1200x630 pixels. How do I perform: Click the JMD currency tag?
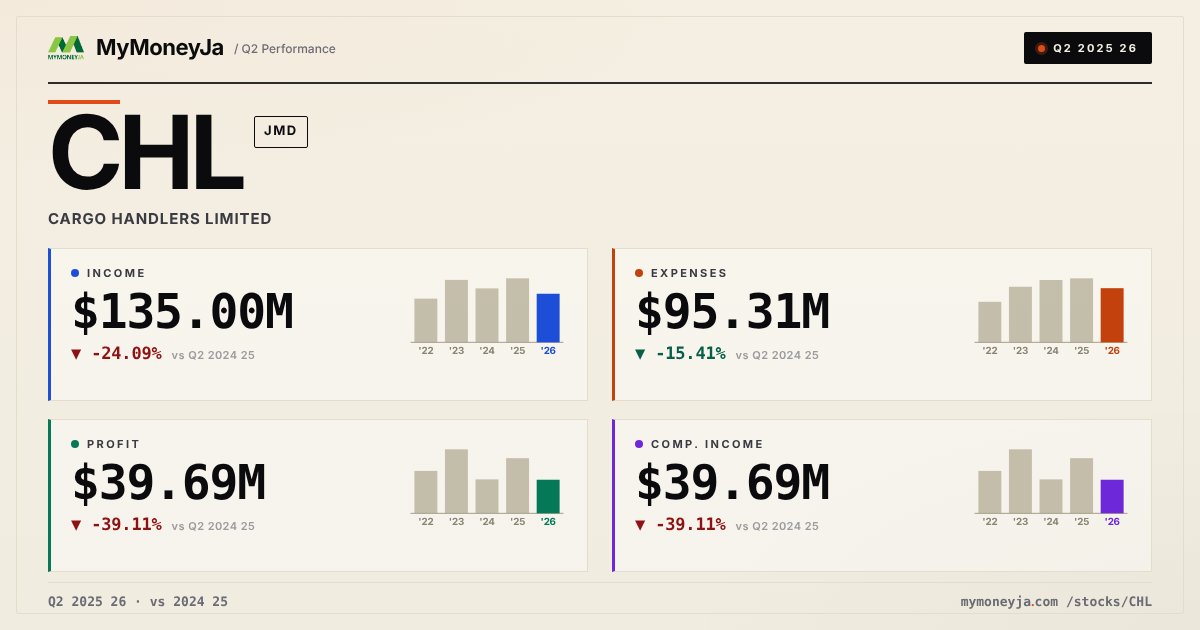click(281, 131)
